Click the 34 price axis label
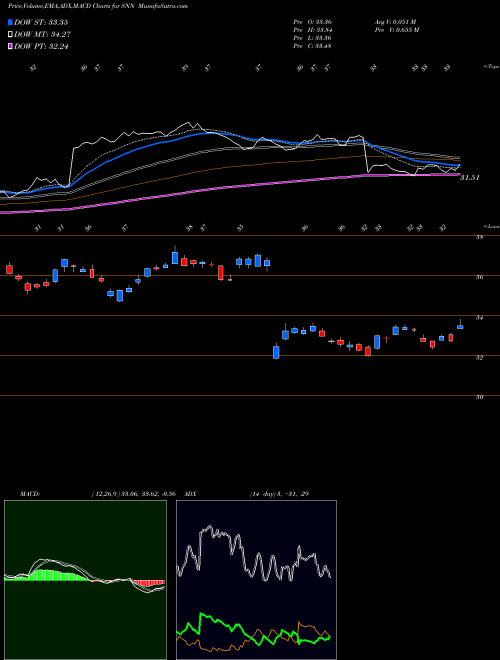500x660 pixels. [479, 317]
